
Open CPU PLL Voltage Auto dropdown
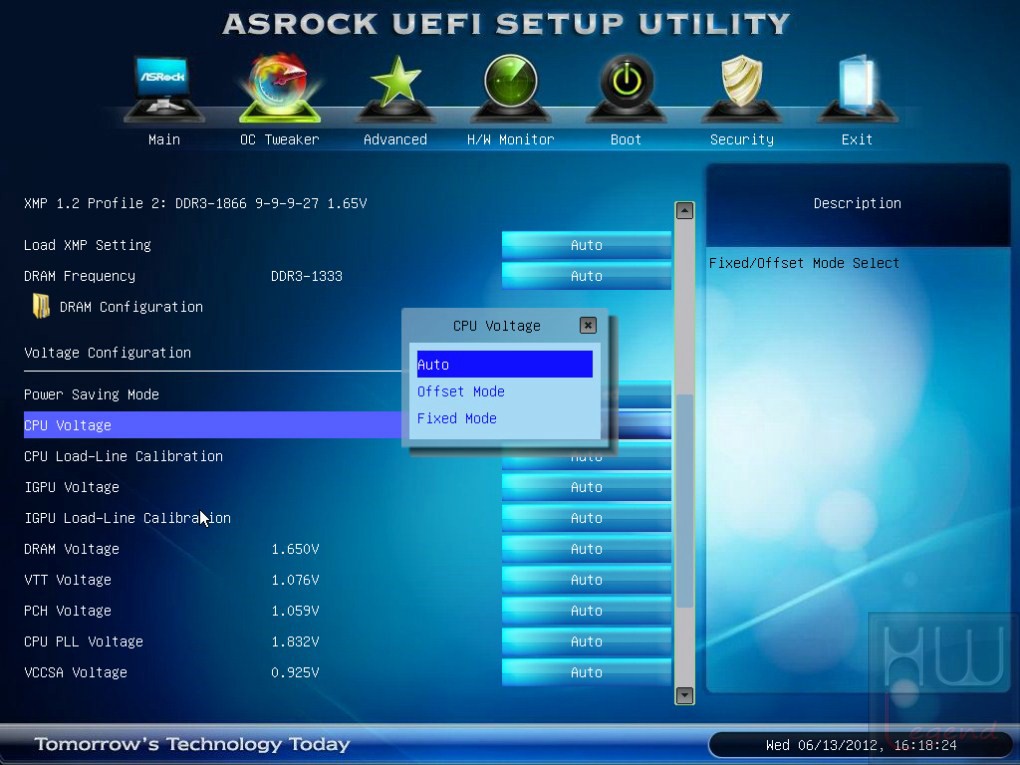[x=586, y=641]
